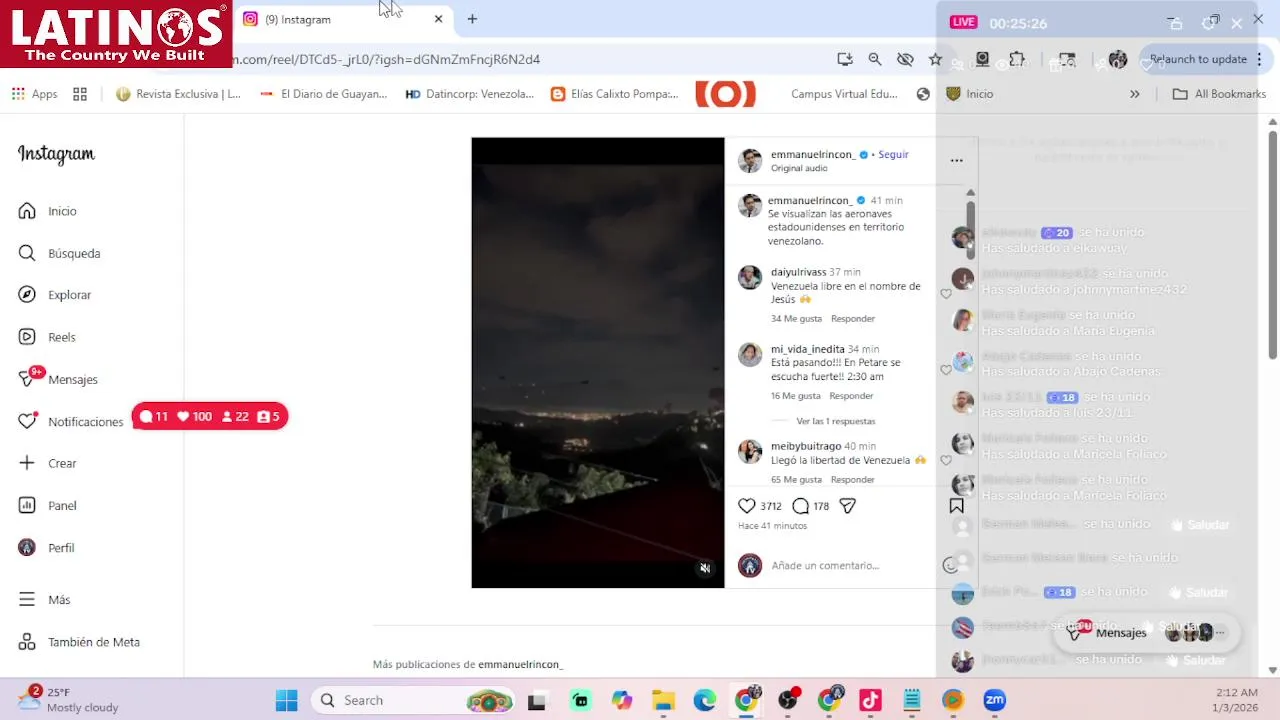Open TikTok app from taskbar
Viewport: 1280px width, 720px height.
pyautogui.click(x=870, y=701)
